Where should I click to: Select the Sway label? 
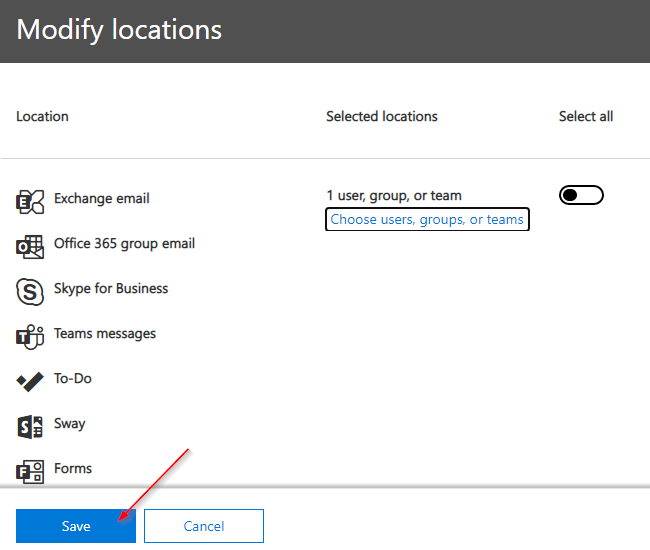click(70, 424)
